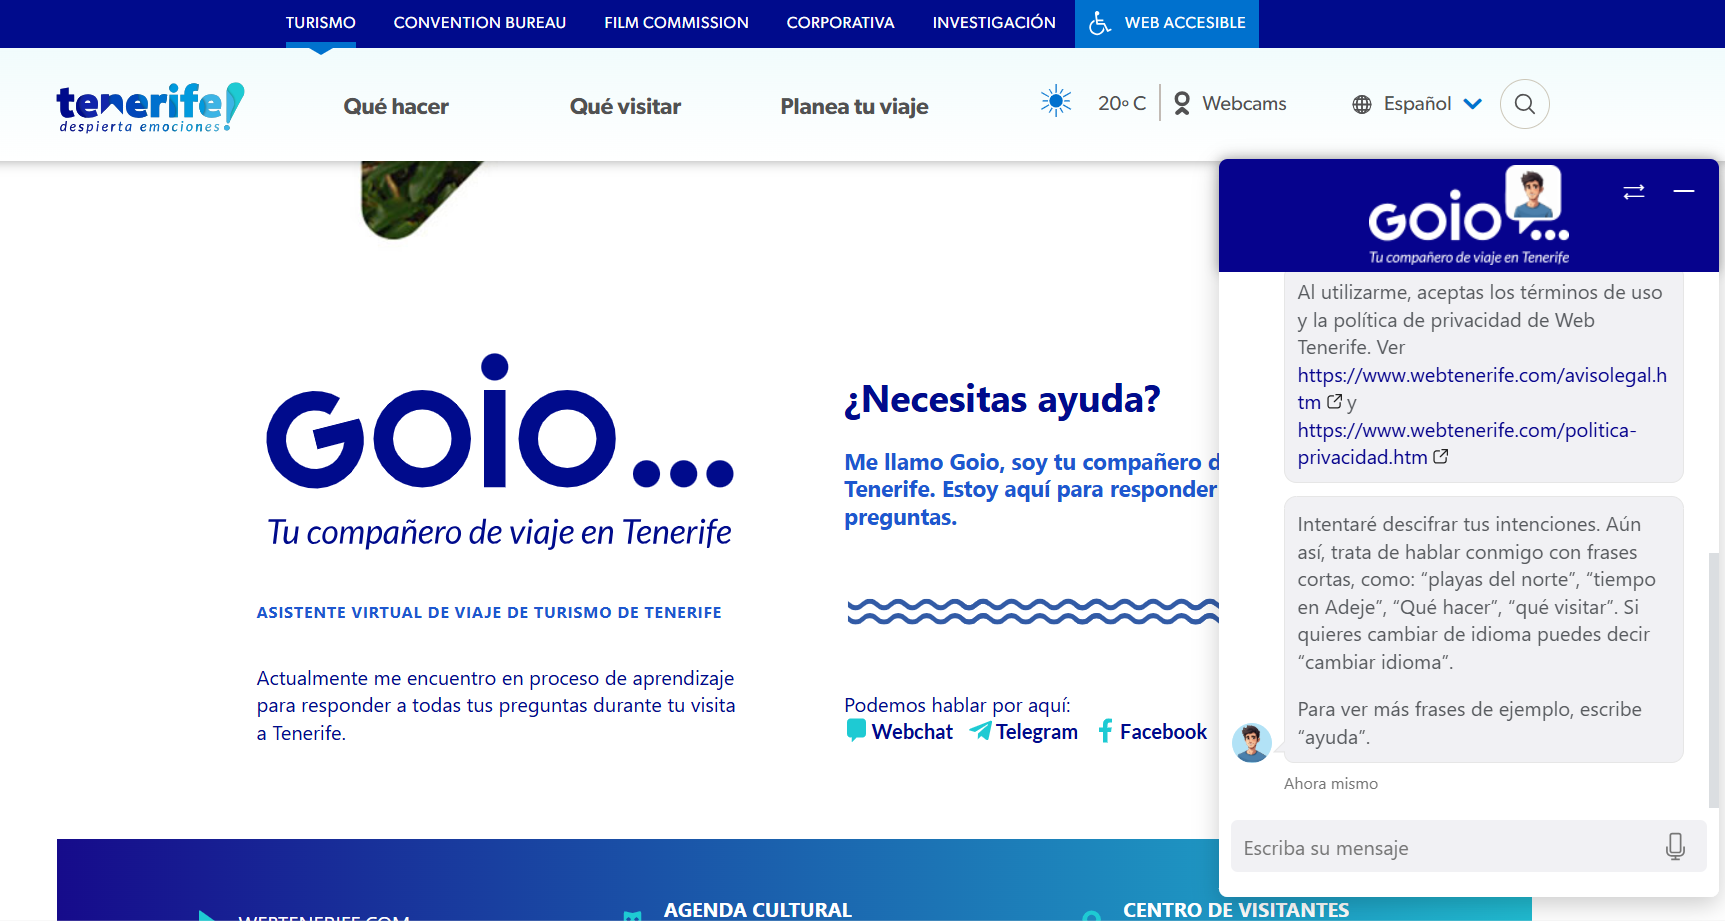The image size is (1725, 921).
Task: Open the avisolegal.htm link in chat
Action: [x=1481, y=376]
